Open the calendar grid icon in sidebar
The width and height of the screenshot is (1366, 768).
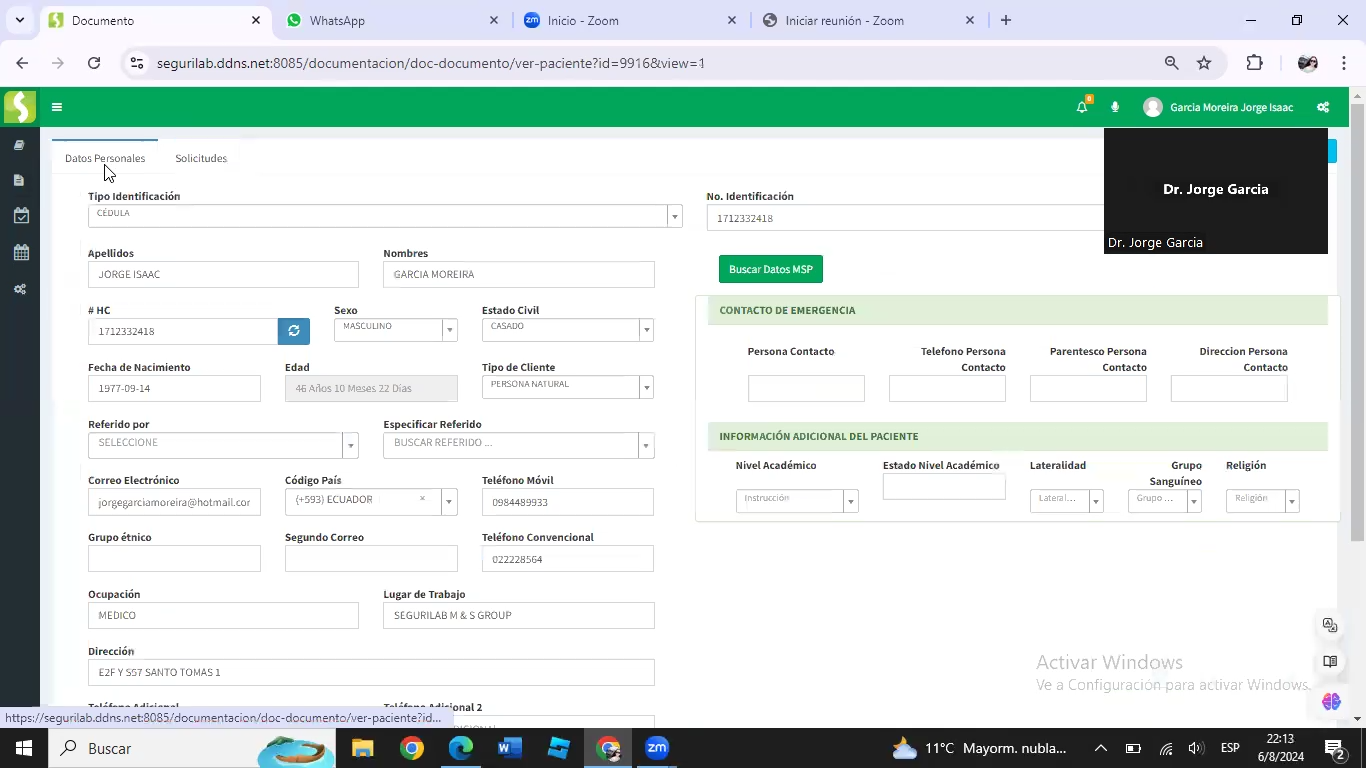tap(21, 252)
